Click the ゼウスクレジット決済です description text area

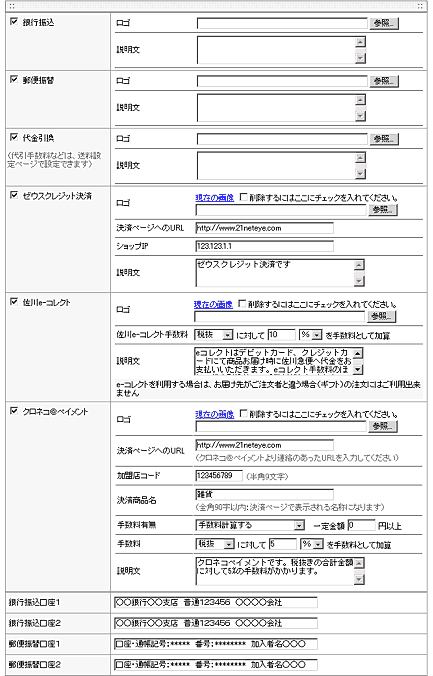(275, 273)
